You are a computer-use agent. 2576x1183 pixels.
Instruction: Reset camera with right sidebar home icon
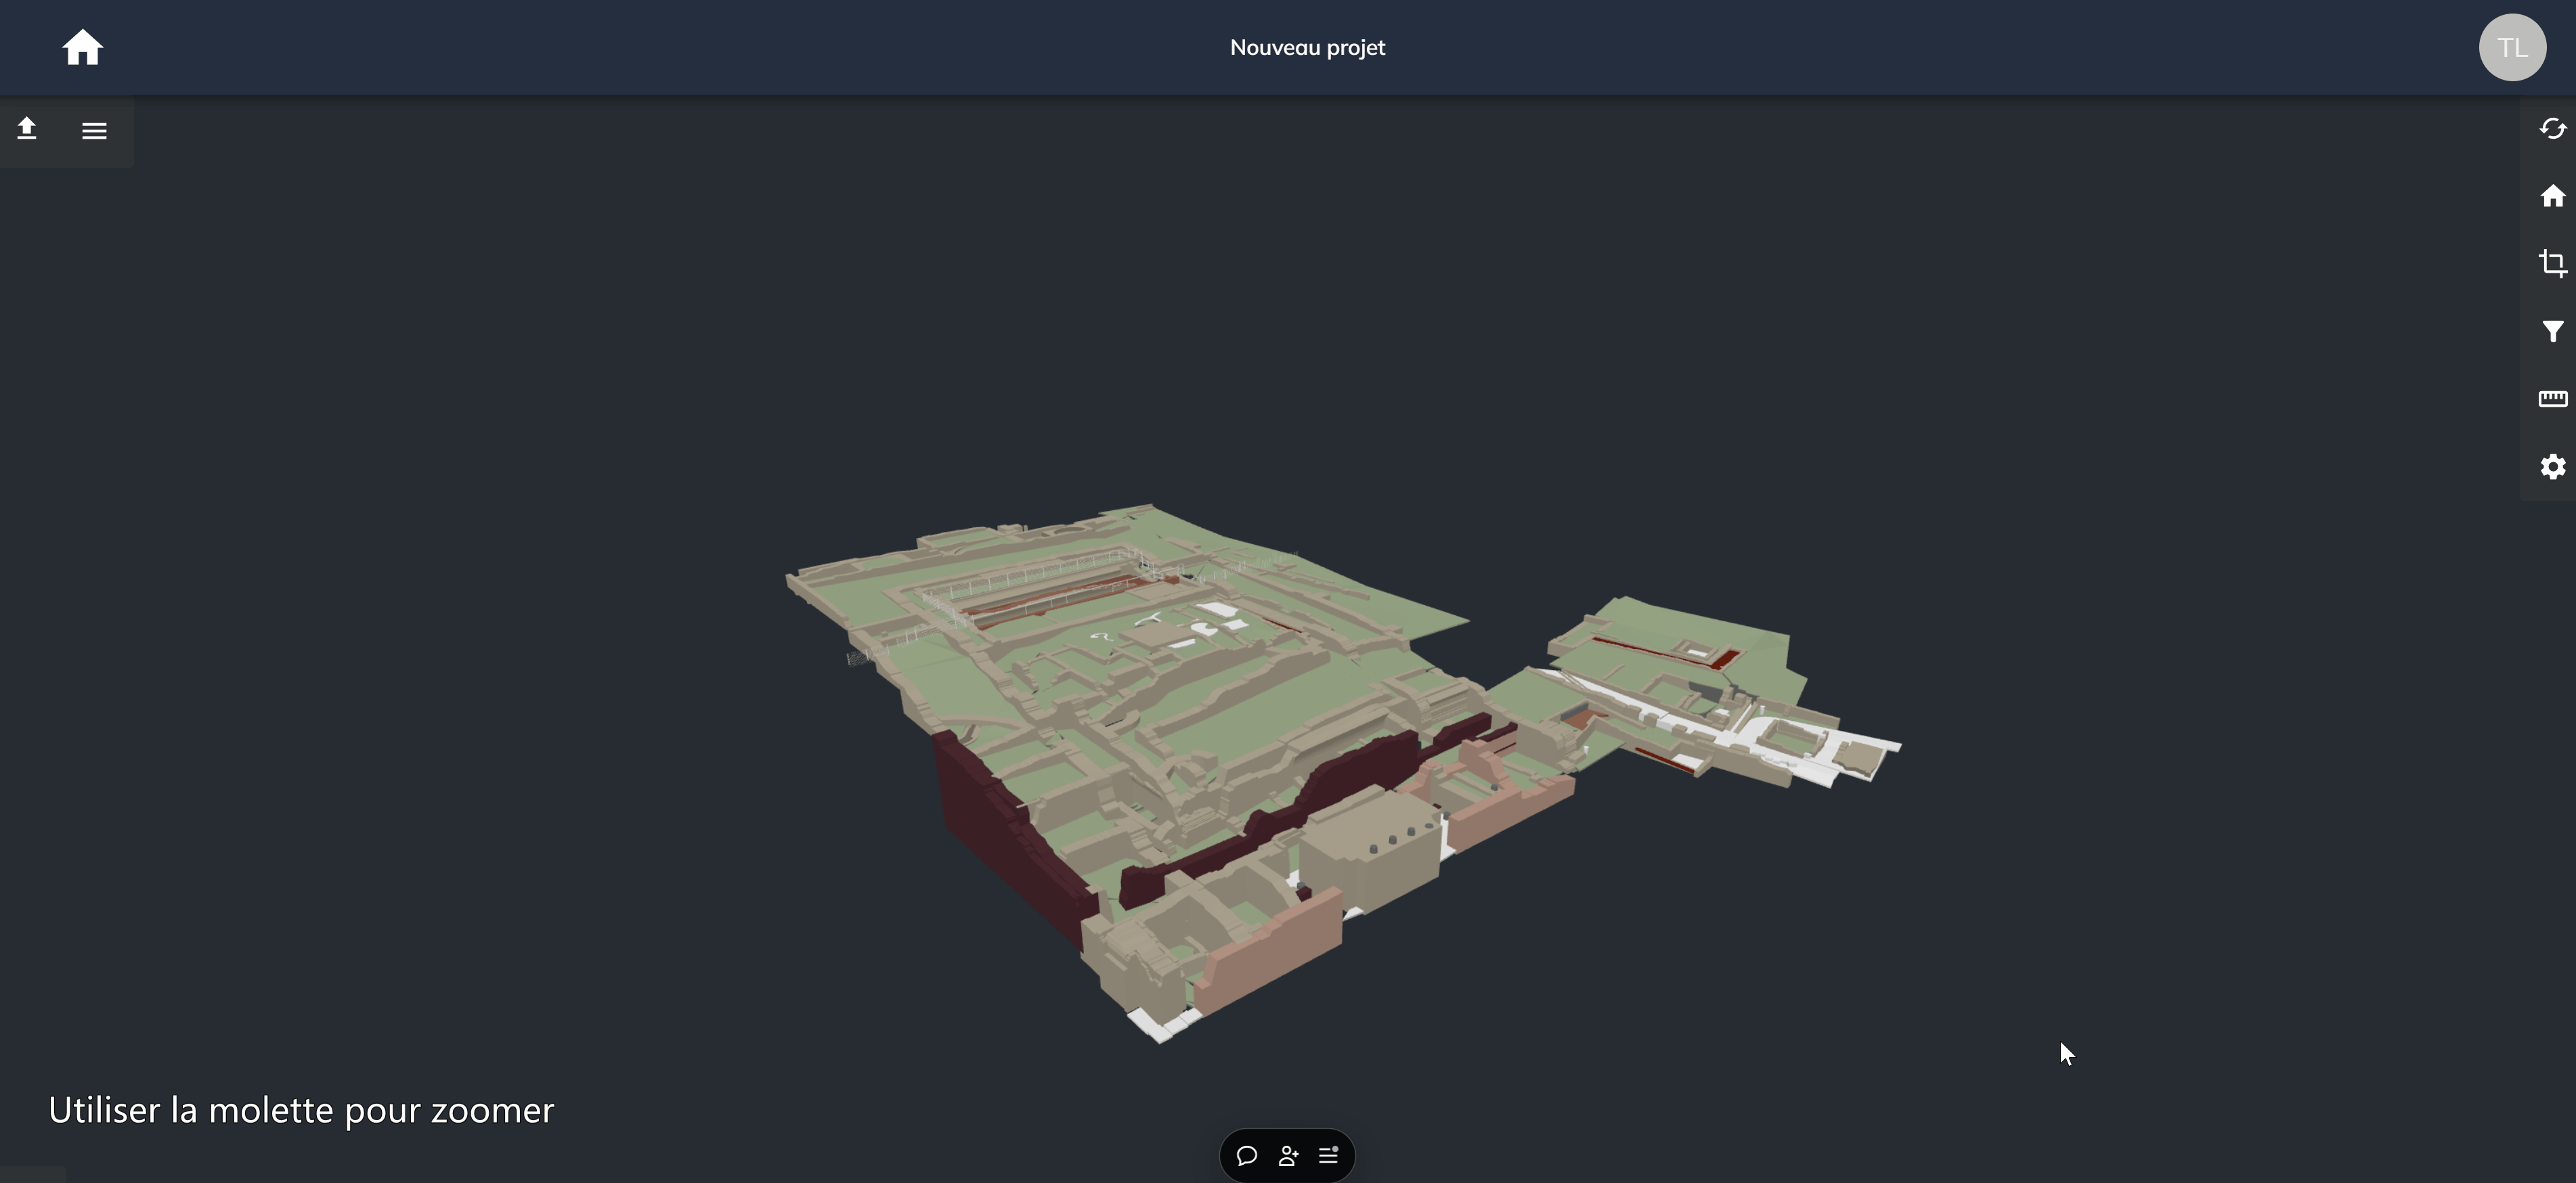(x=2552, y=196)
